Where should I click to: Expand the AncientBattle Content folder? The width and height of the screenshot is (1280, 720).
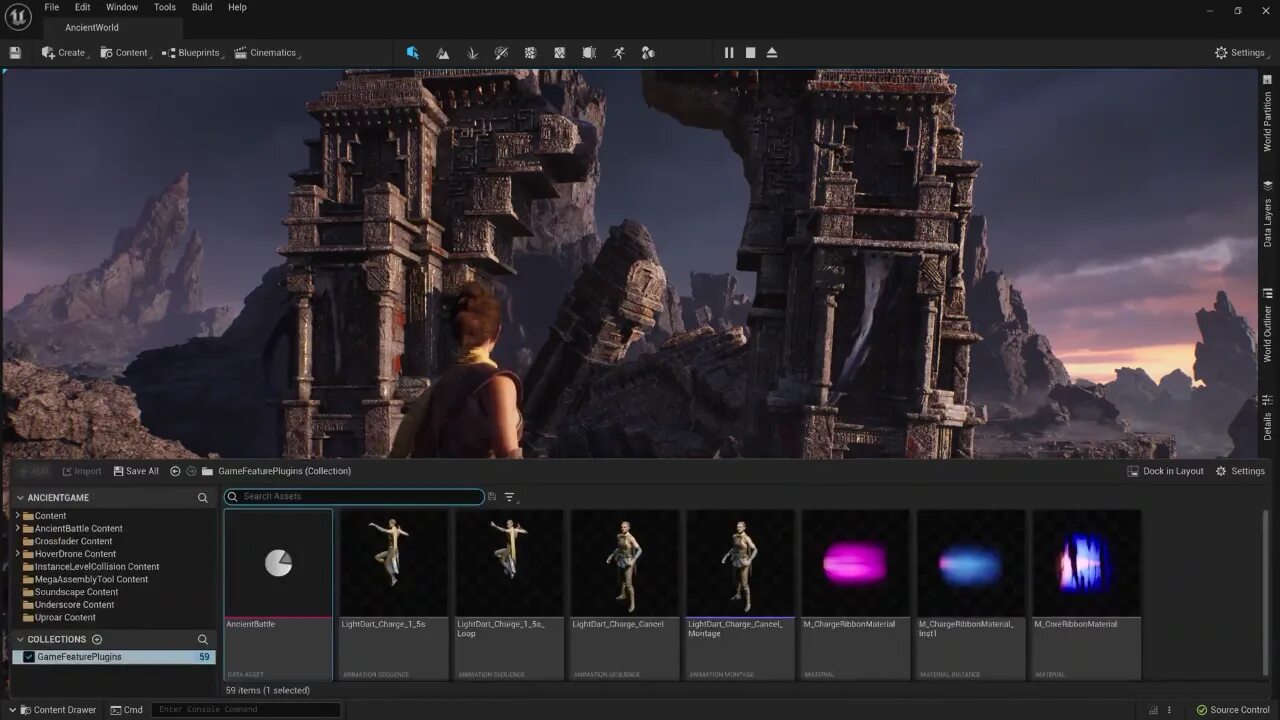17,528
